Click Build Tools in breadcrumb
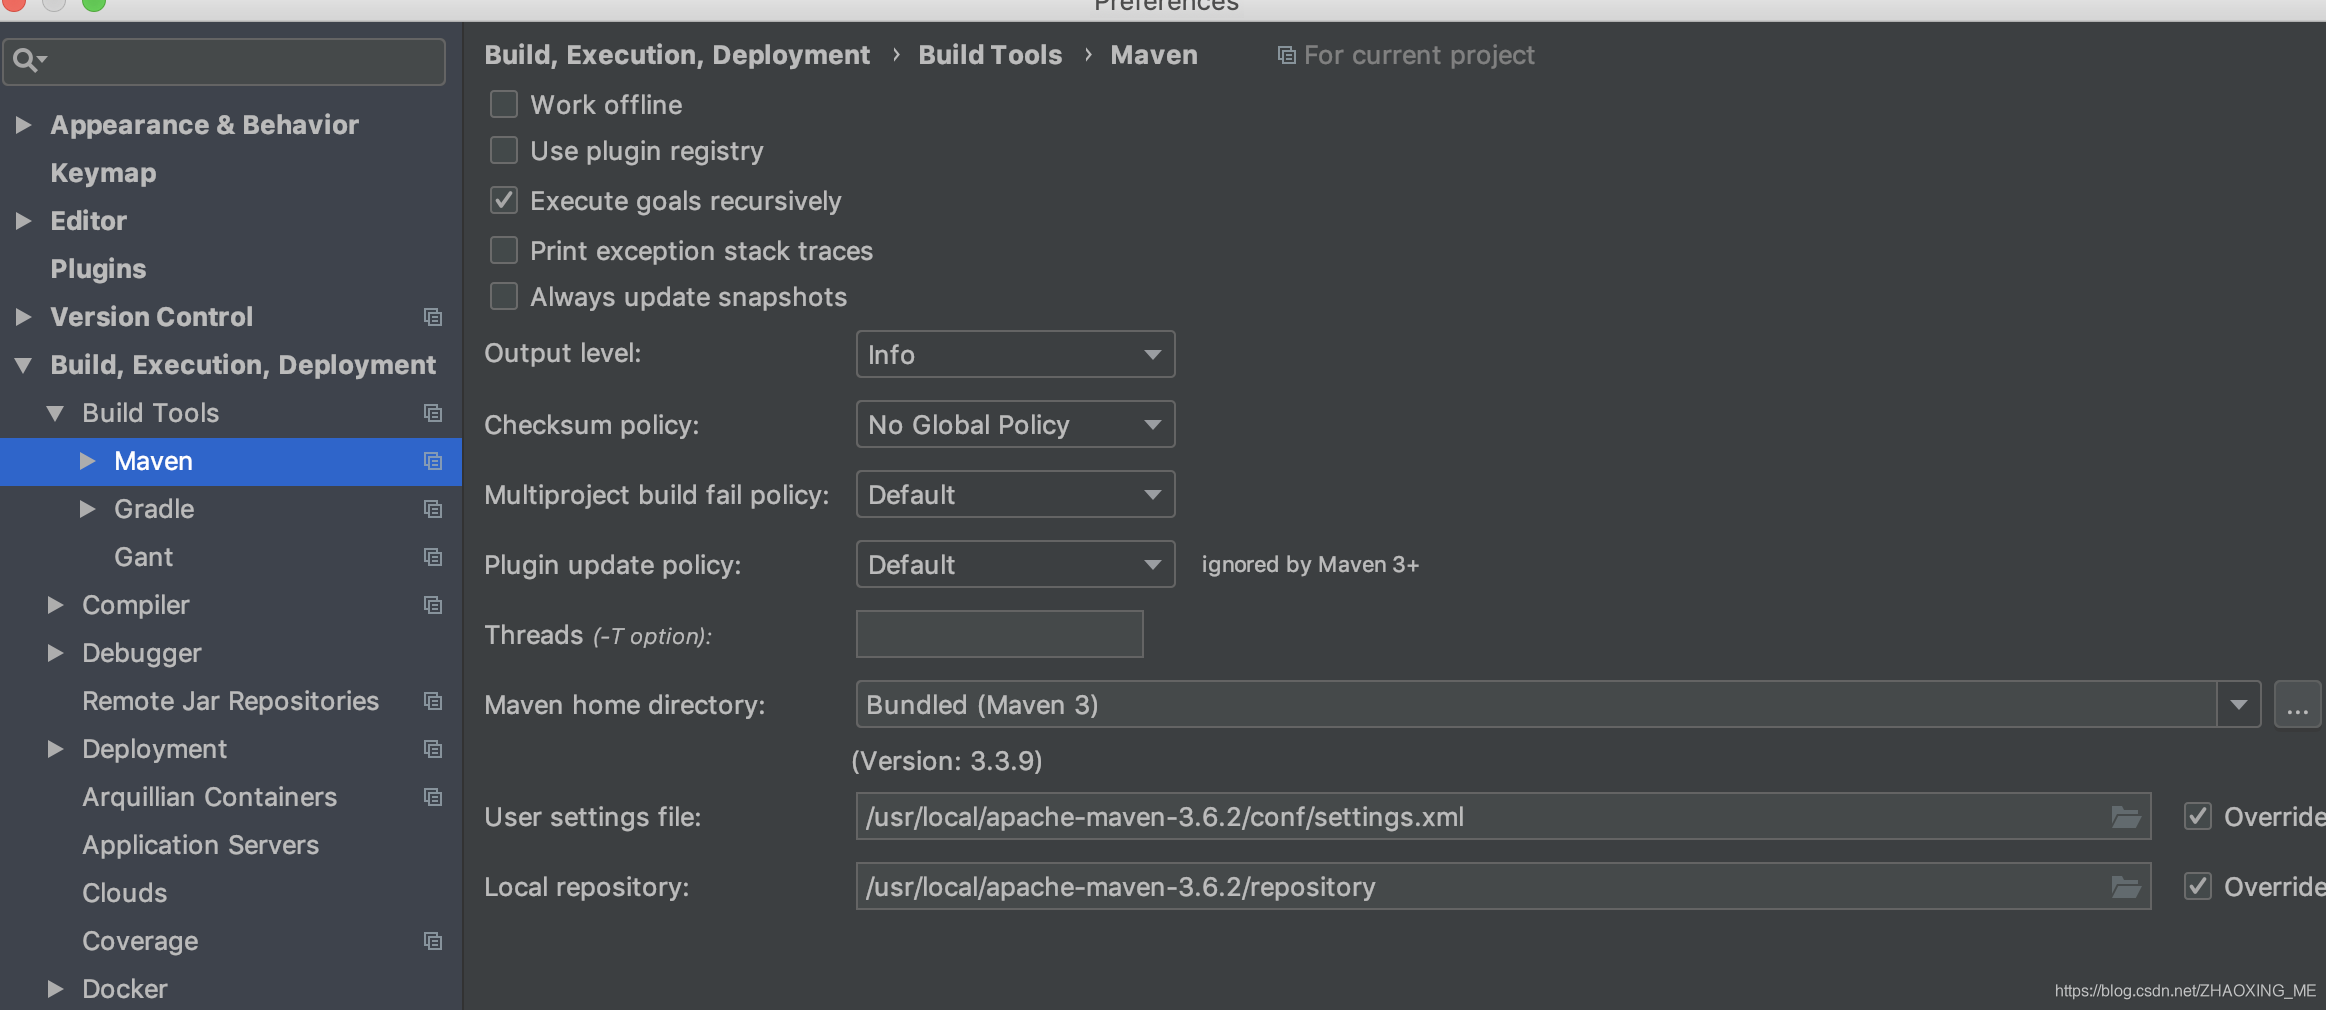This screenshot has height=1010, width=2326. (x=990, y=55)
